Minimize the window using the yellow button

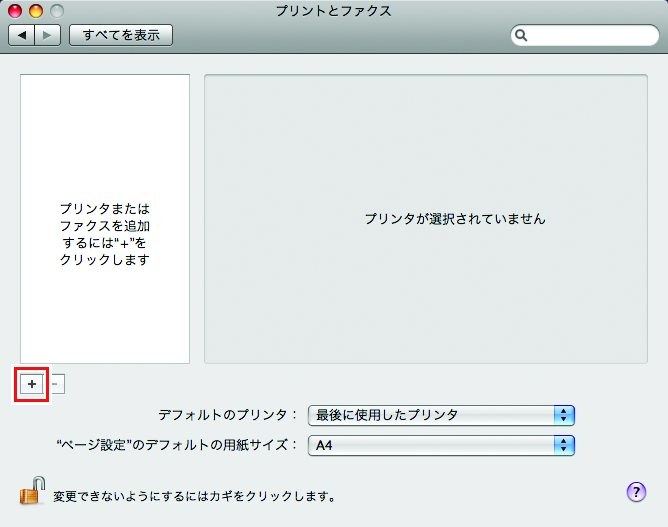click(x=35, y=11)
